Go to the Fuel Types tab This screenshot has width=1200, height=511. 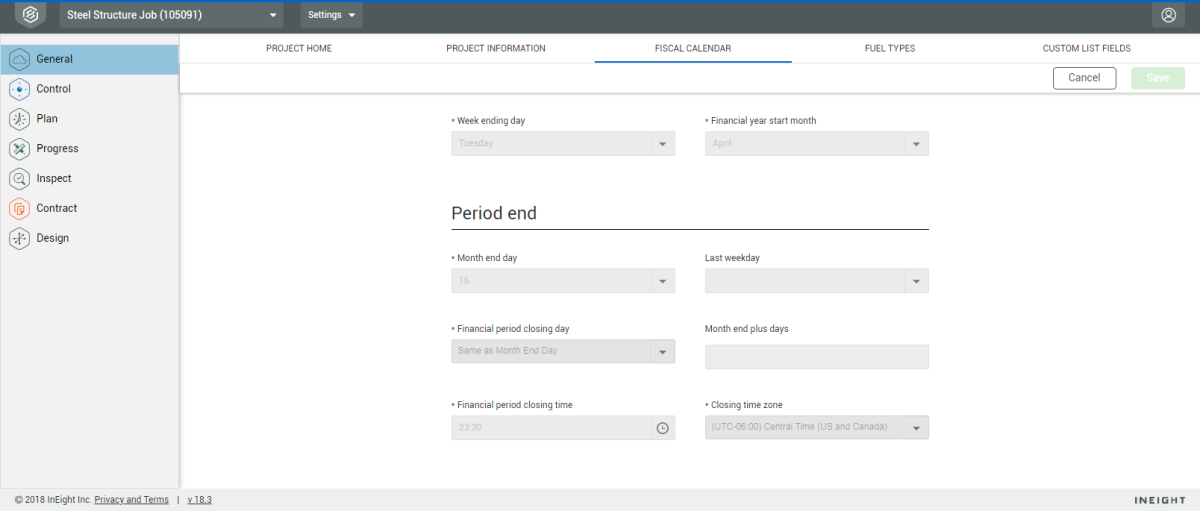pyautogui.click(x=889, y=48)
